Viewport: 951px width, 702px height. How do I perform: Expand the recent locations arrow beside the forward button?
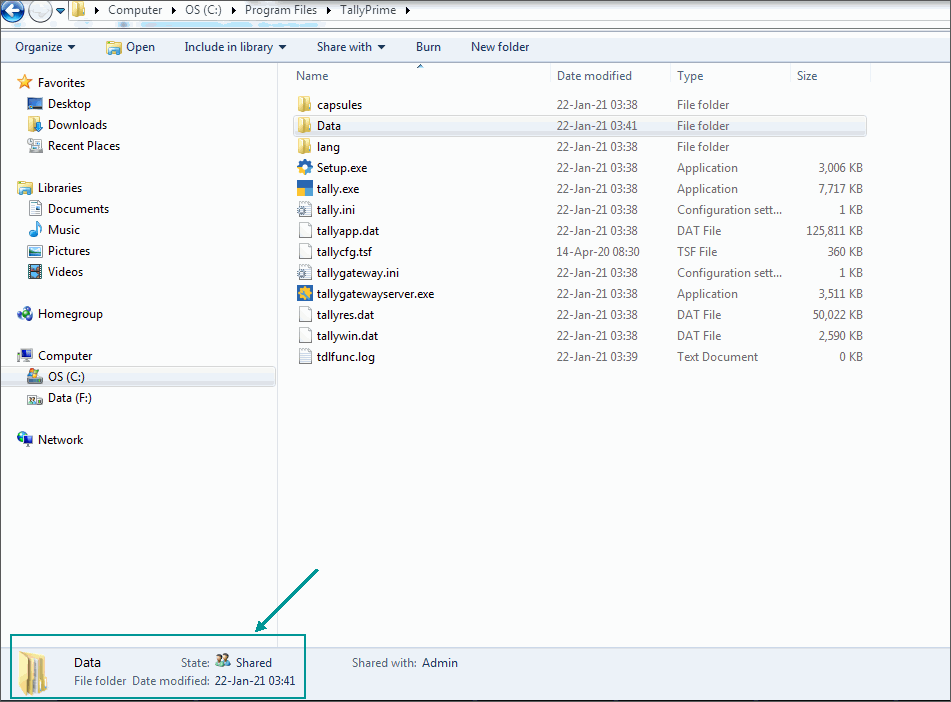61,10
